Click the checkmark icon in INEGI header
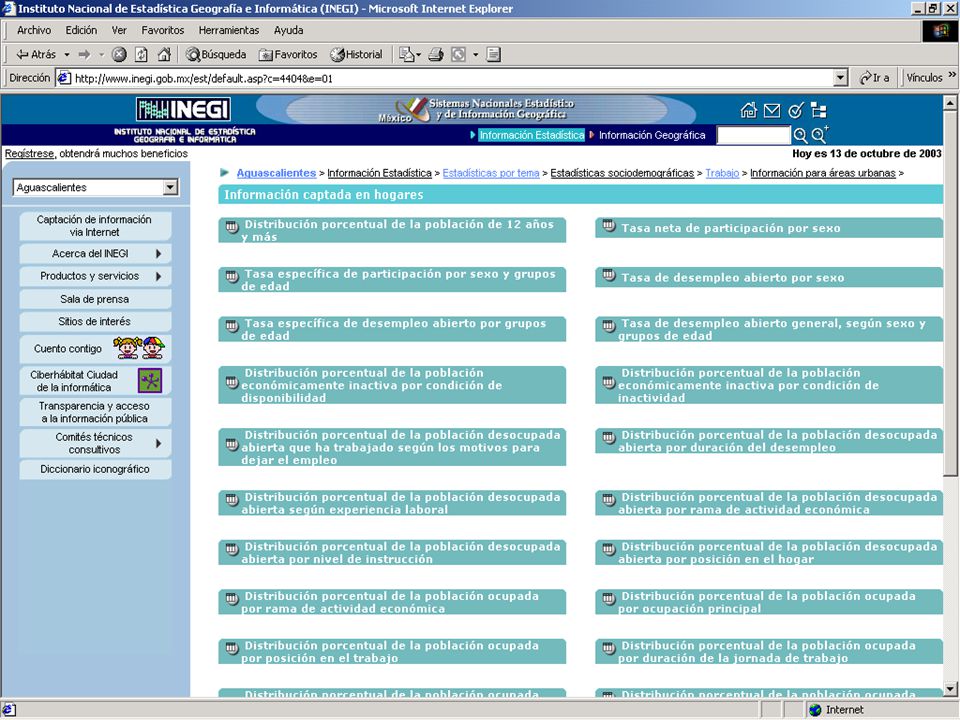 coord(795,111)
